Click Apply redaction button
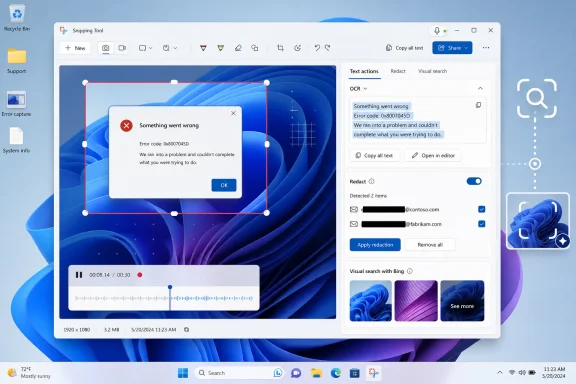 (375, 245)
